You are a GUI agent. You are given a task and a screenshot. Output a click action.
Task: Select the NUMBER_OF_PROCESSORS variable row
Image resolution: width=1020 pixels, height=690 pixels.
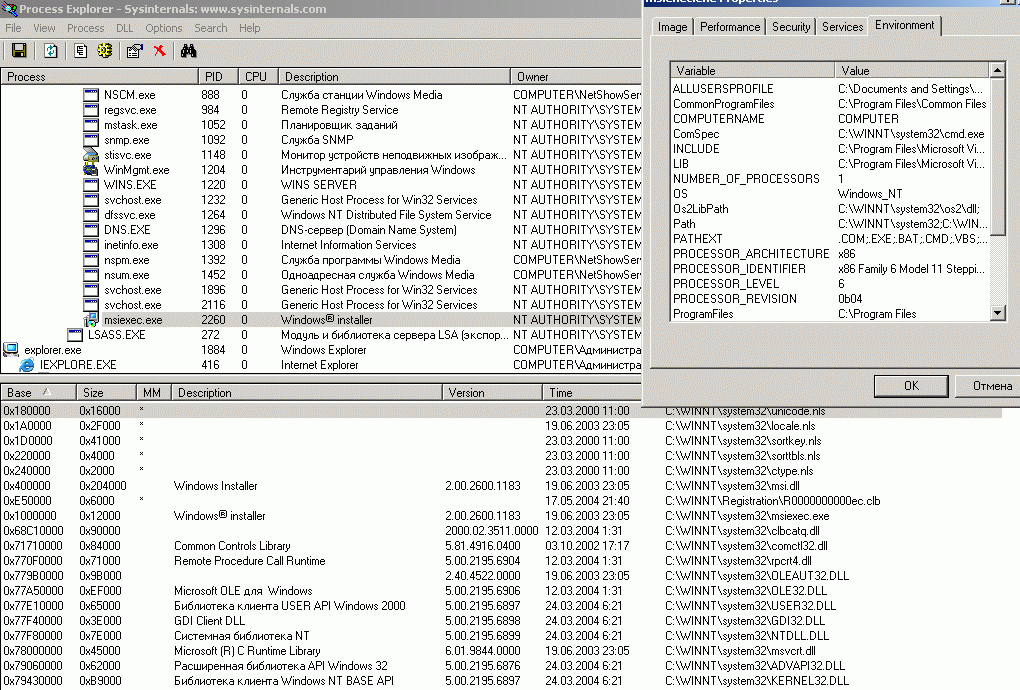click(829, 179)
